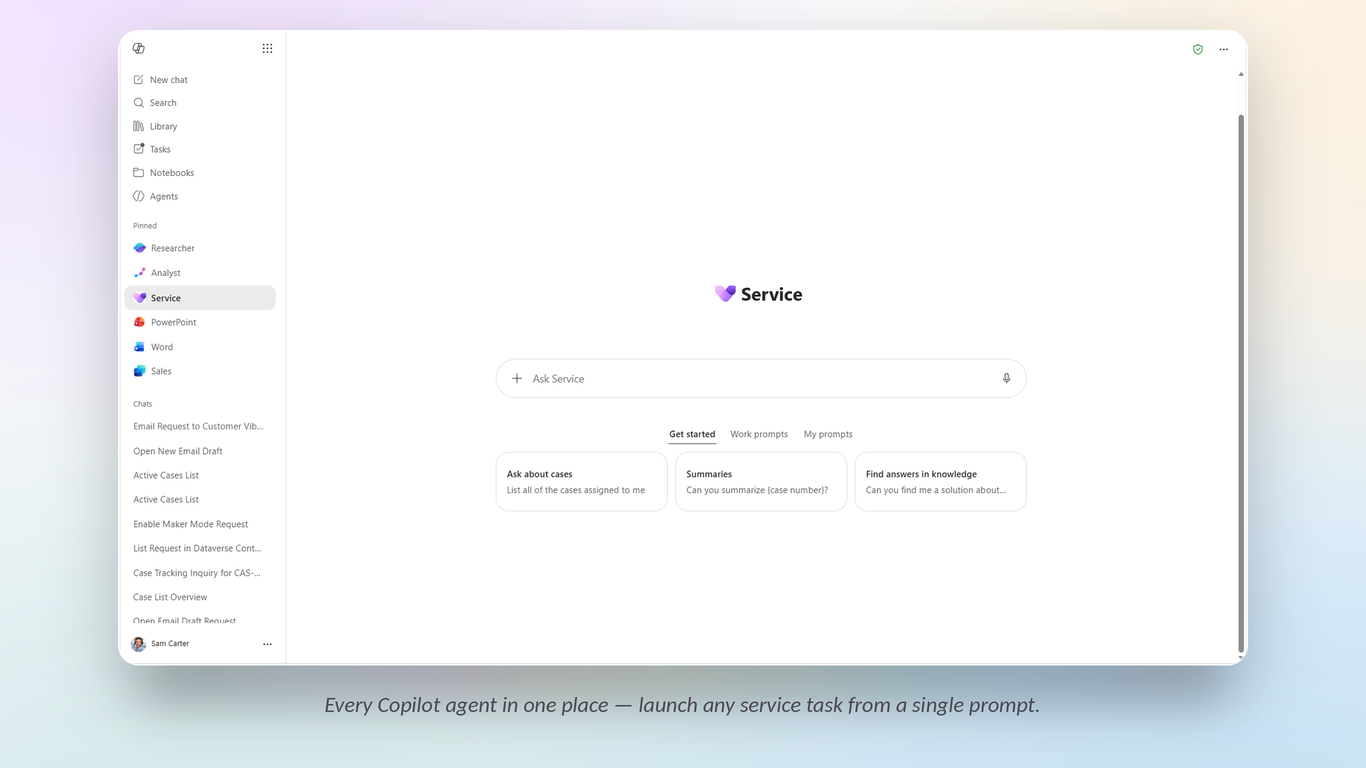Screen dimensions: 1366x768
Task: Open the apps grid launcher
Action: (x=267, y=48)
